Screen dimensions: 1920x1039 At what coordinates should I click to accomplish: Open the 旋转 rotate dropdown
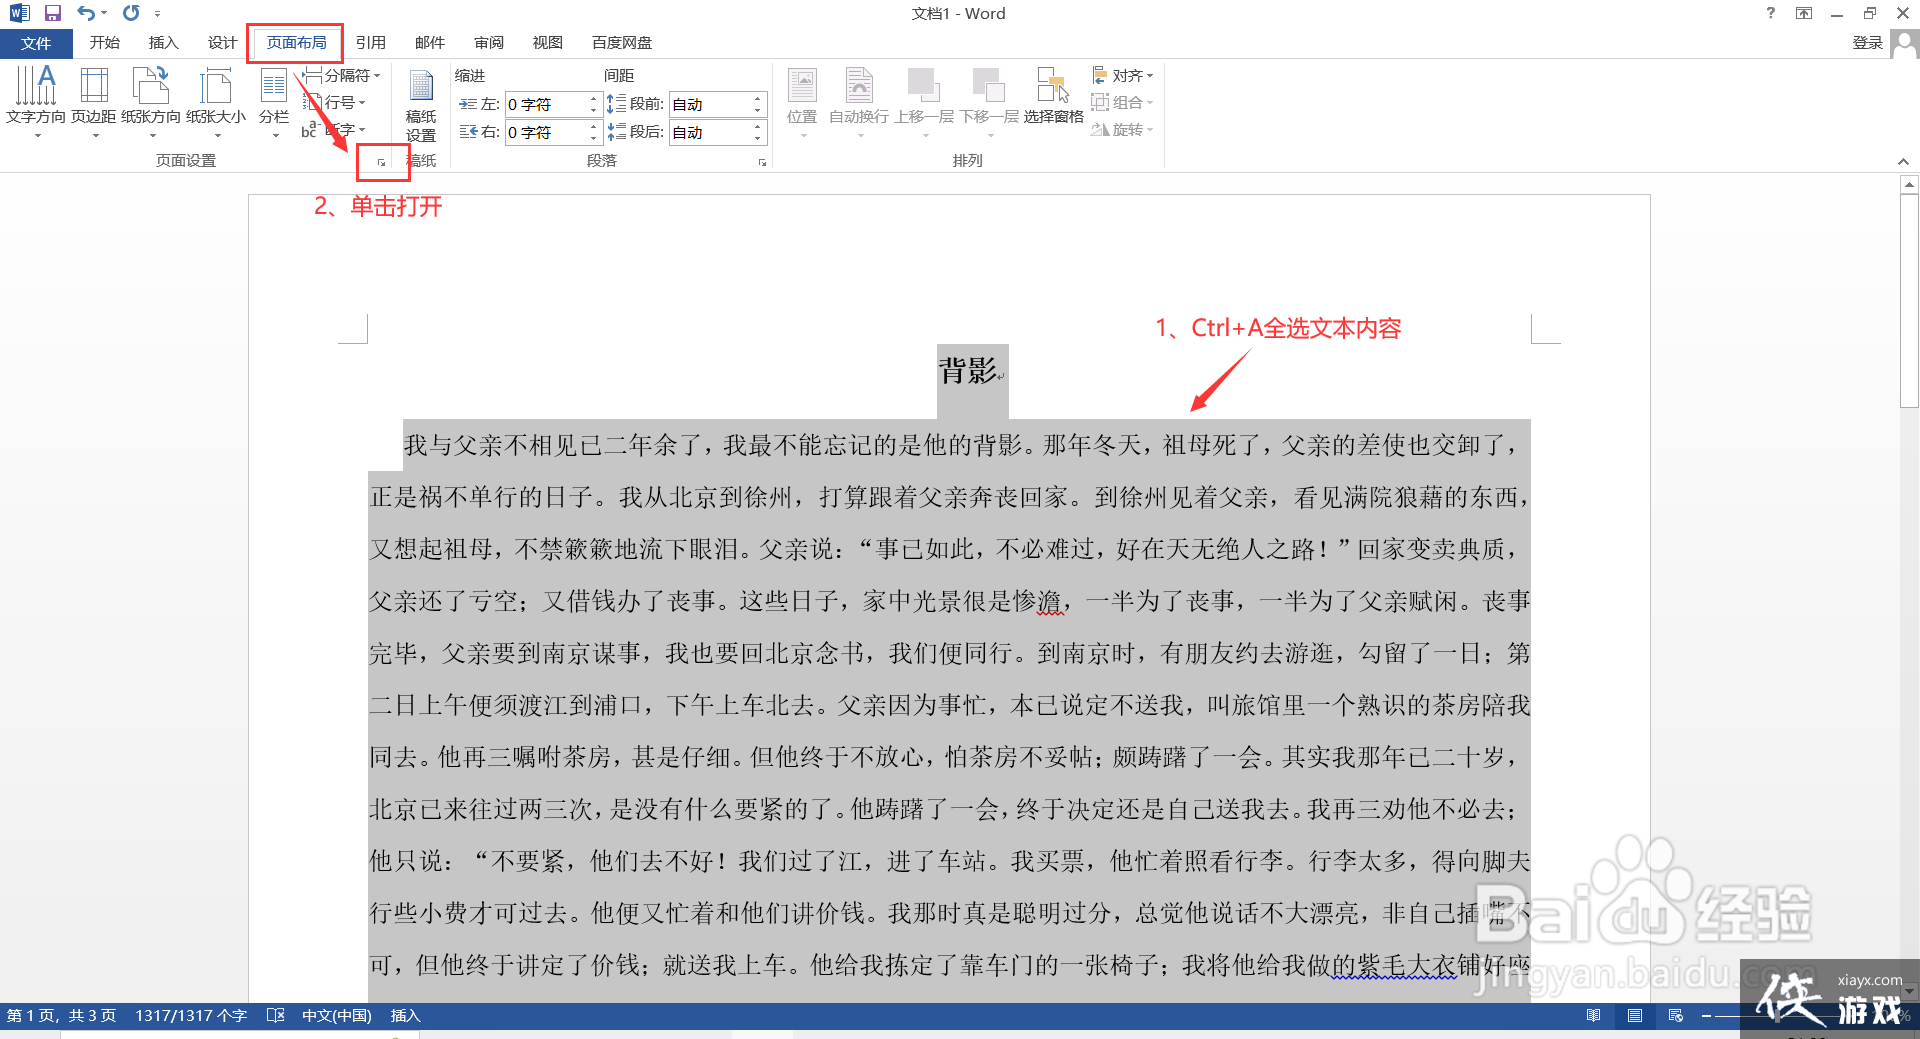coord(1123,130)
